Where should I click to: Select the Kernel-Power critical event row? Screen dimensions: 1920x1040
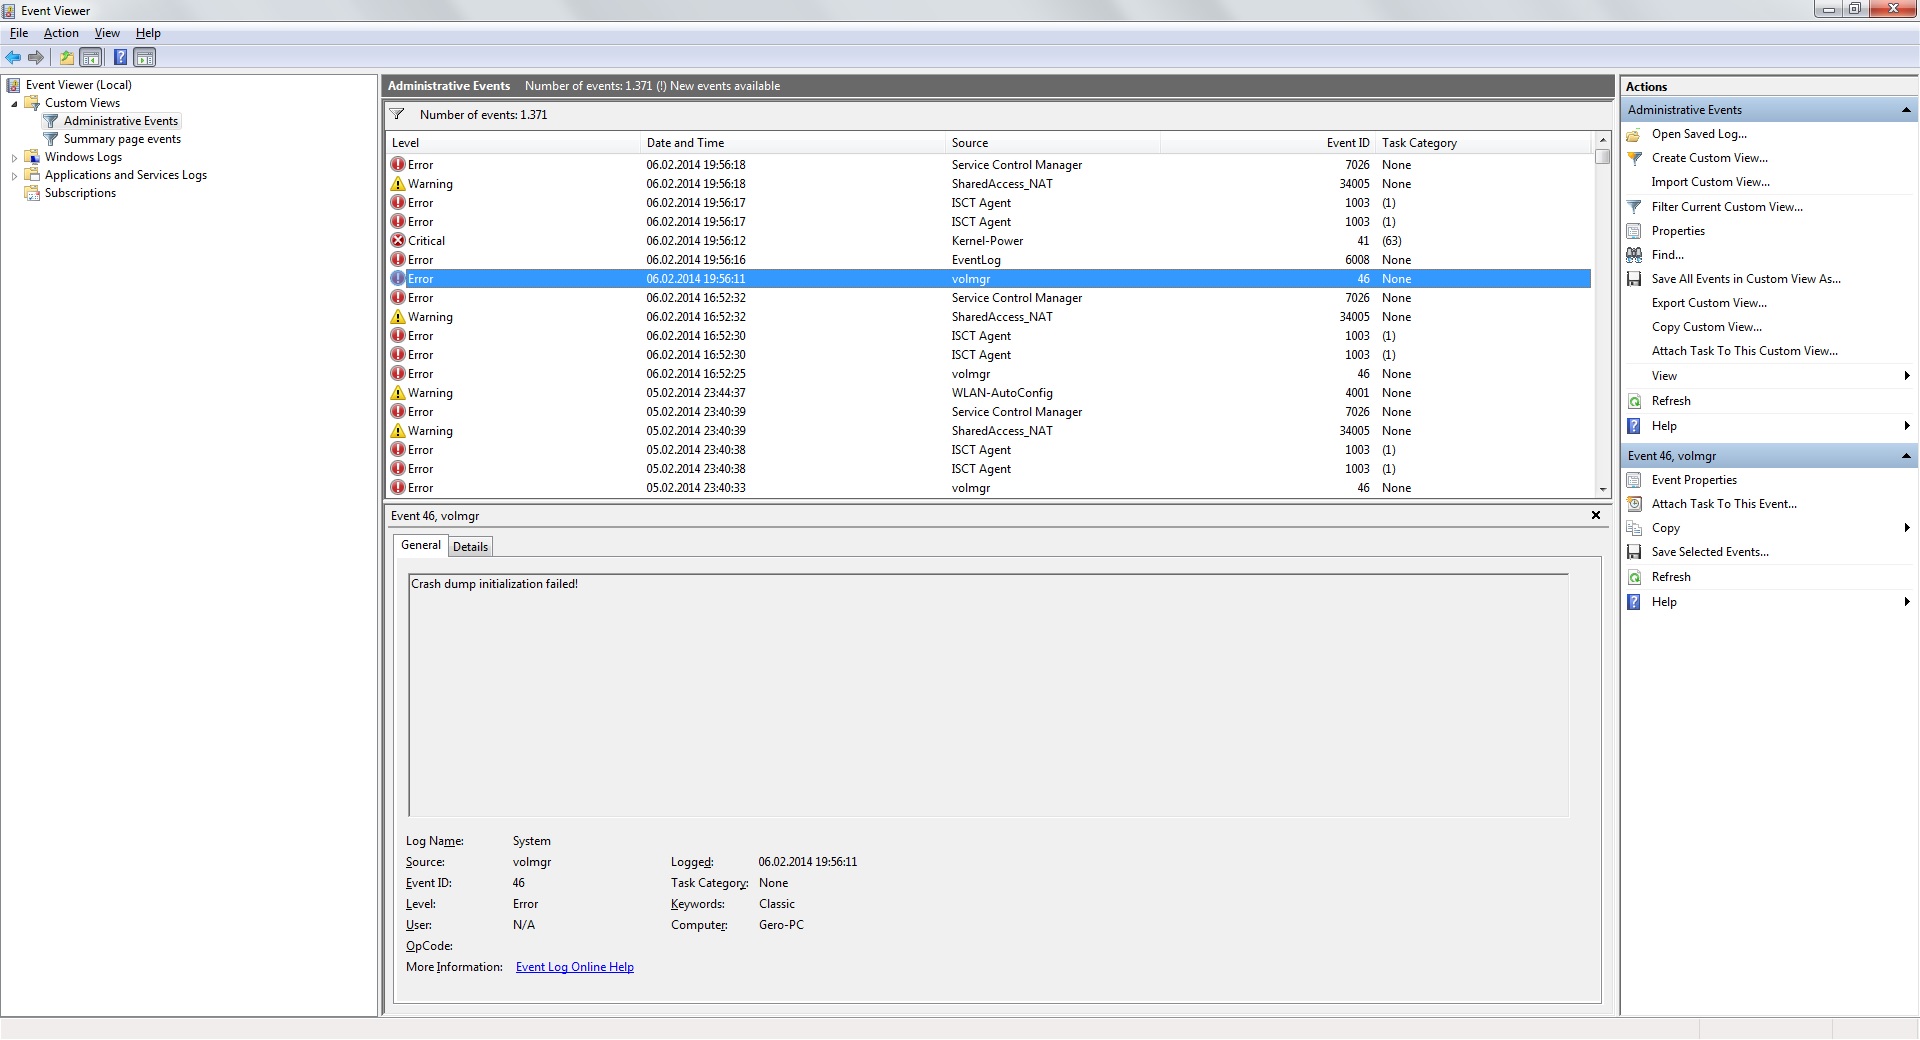click(989, 241)
